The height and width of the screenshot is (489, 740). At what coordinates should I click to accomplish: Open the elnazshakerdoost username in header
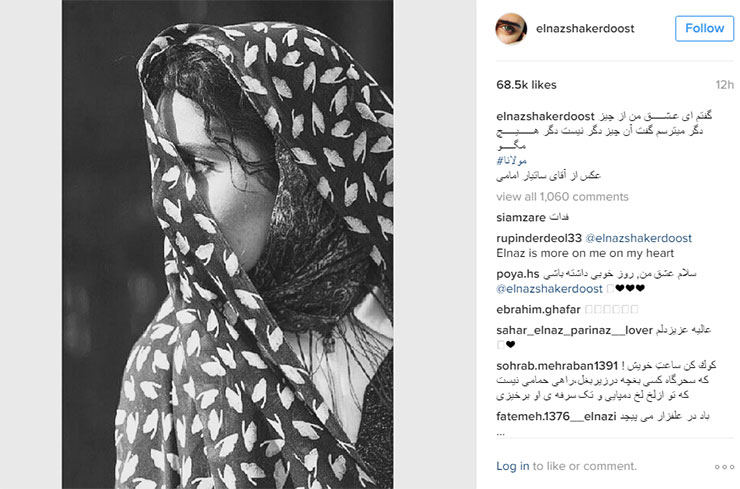tap(585, 29)
